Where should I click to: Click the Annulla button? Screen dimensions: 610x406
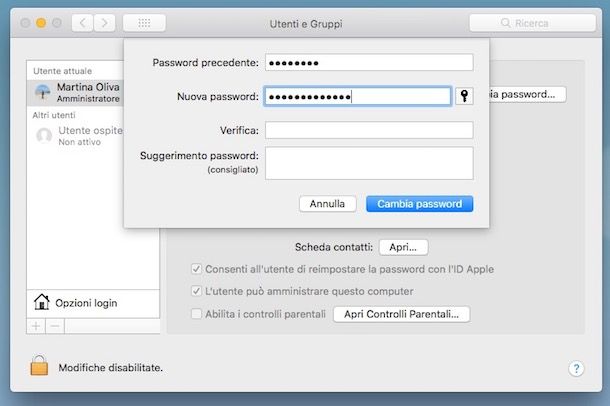[328, 204]
